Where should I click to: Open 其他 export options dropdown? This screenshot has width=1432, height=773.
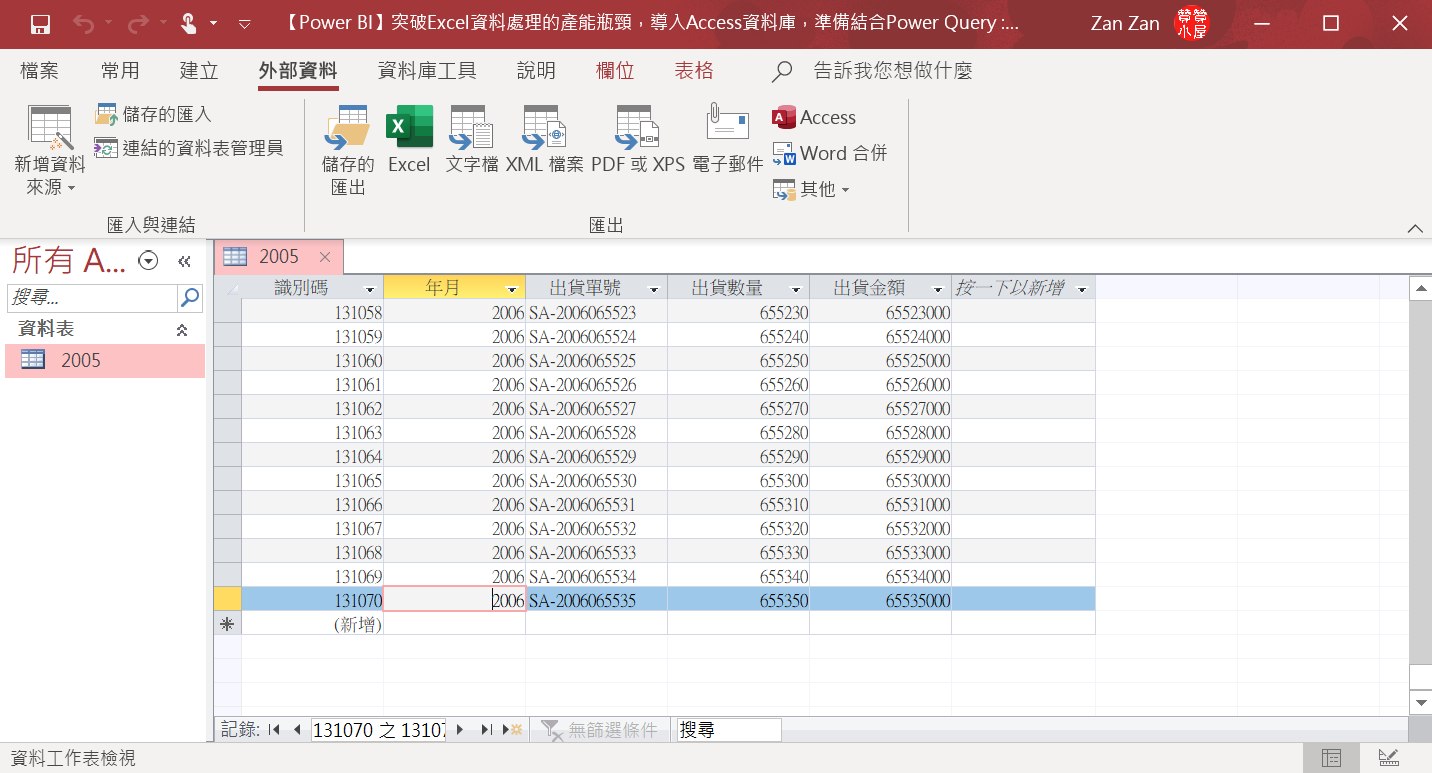coord(811,189)
